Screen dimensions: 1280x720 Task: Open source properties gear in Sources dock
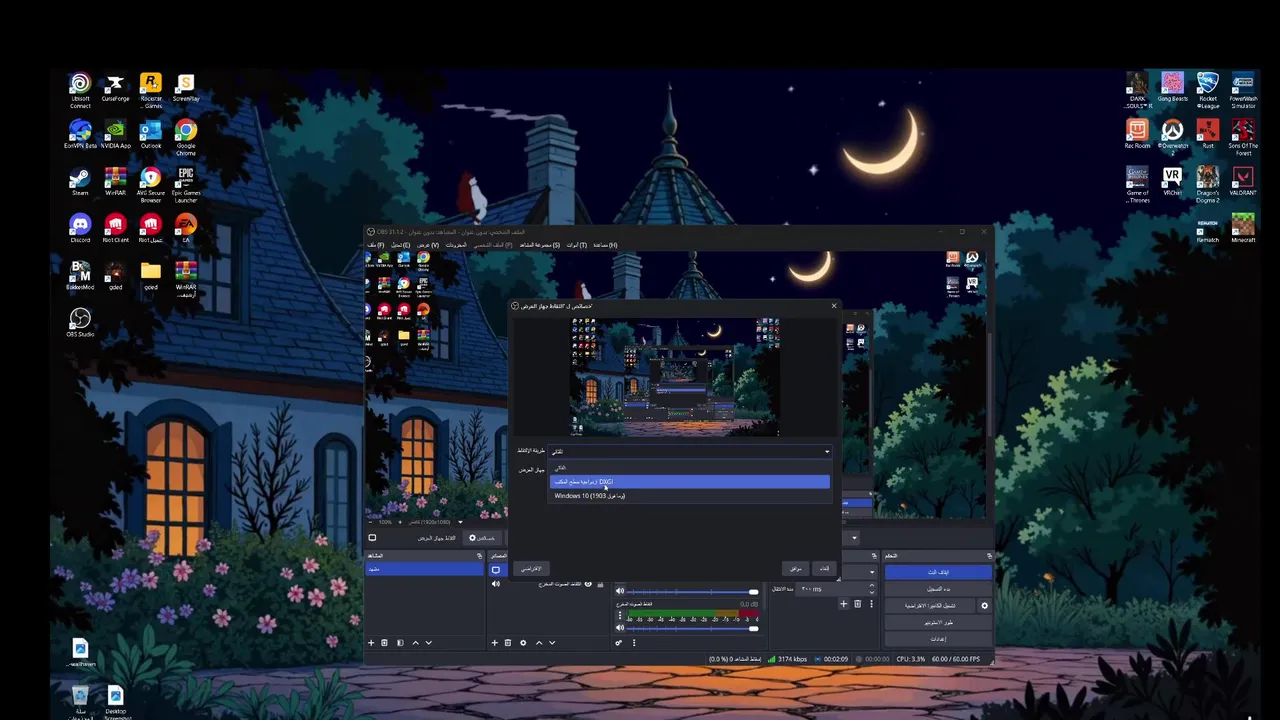(523, 642)
